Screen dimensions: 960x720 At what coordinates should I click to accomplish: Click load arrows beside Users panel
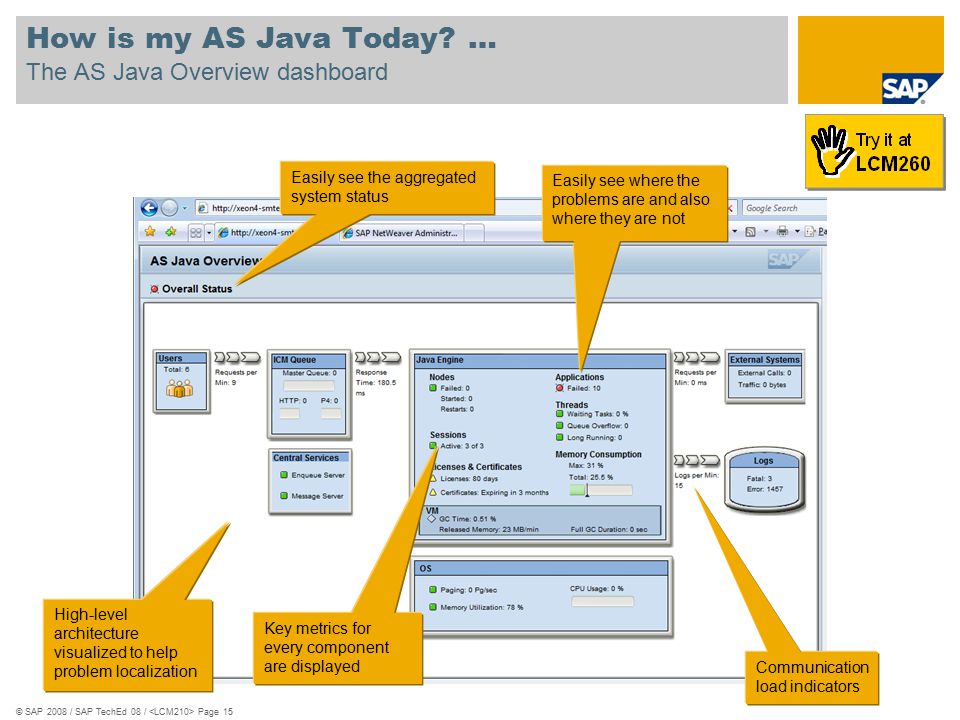coord(238,358)
